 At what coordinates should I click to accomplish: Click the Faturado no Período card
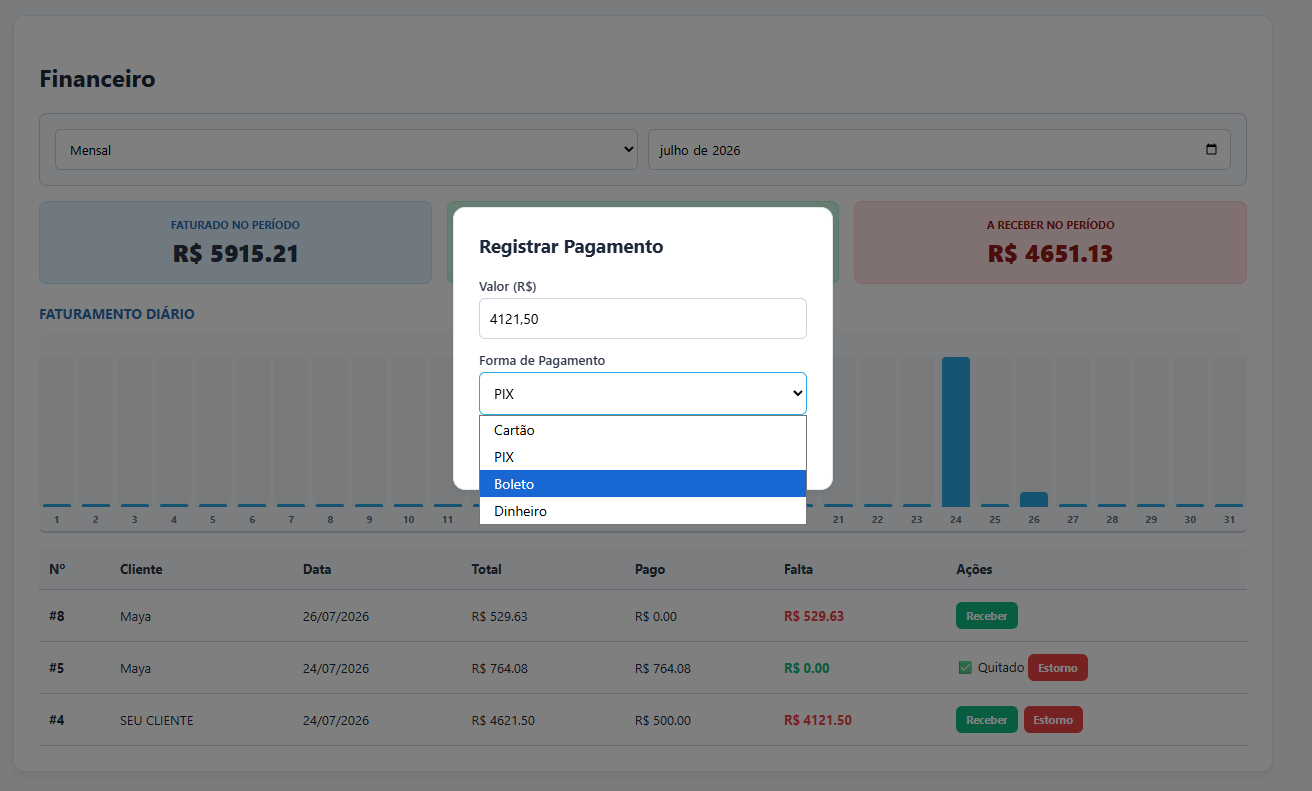tap(235, 243)
